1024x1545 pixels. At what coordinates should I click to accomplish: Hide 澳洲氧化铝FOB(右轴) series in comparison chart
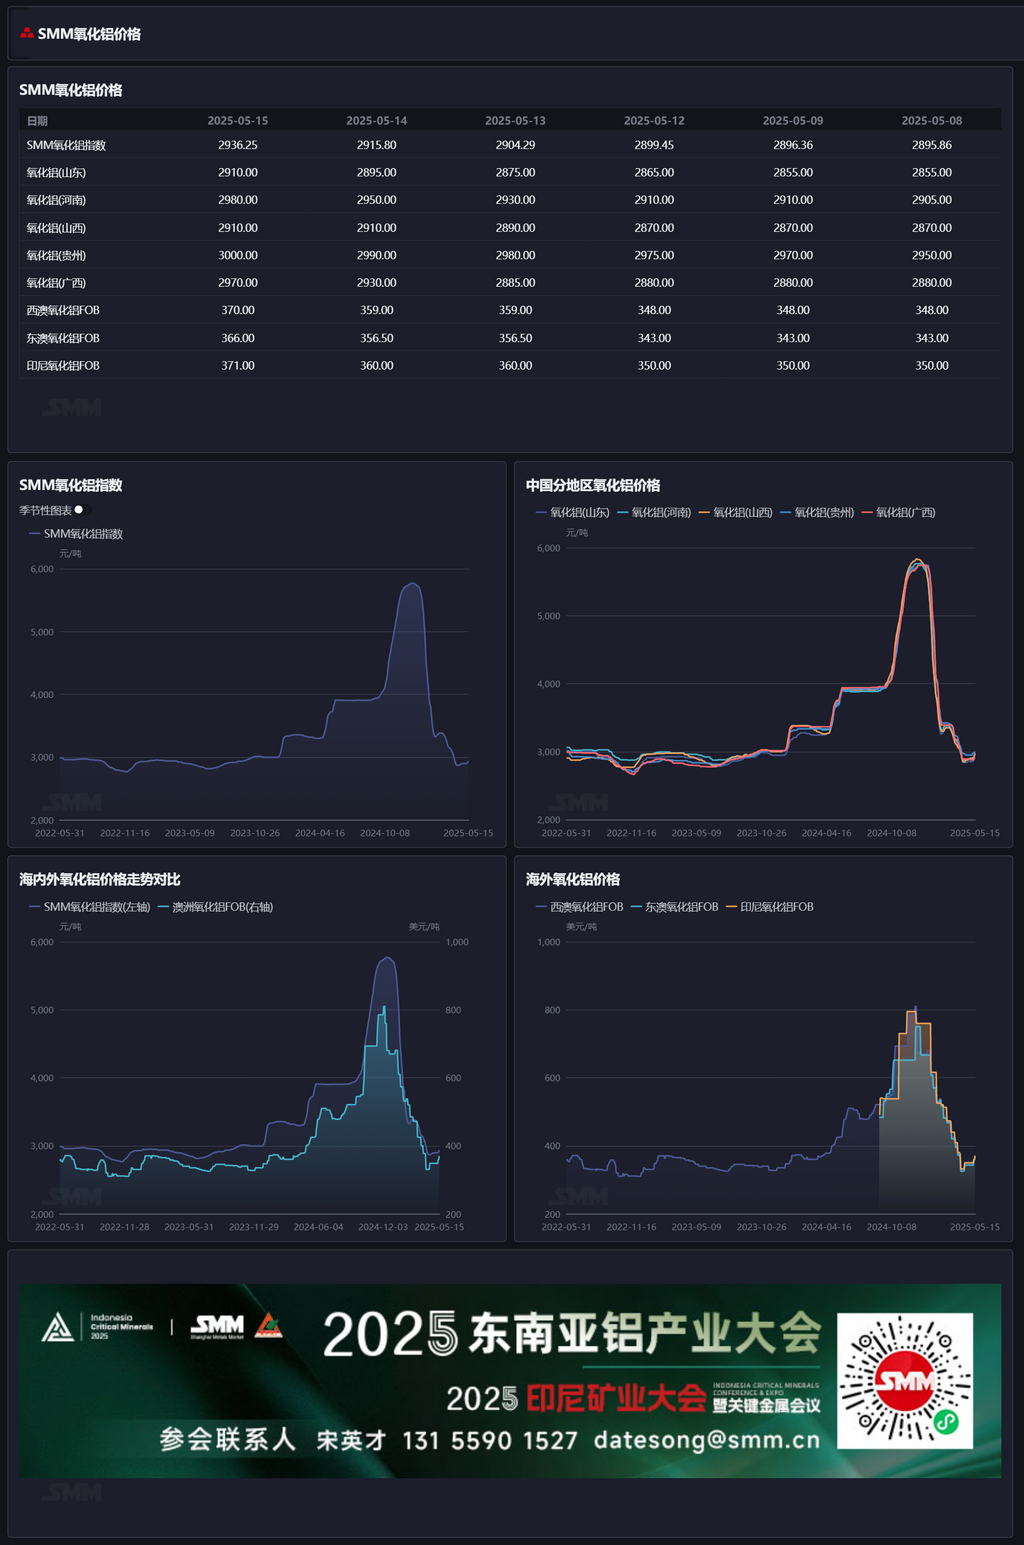point(215,907)
